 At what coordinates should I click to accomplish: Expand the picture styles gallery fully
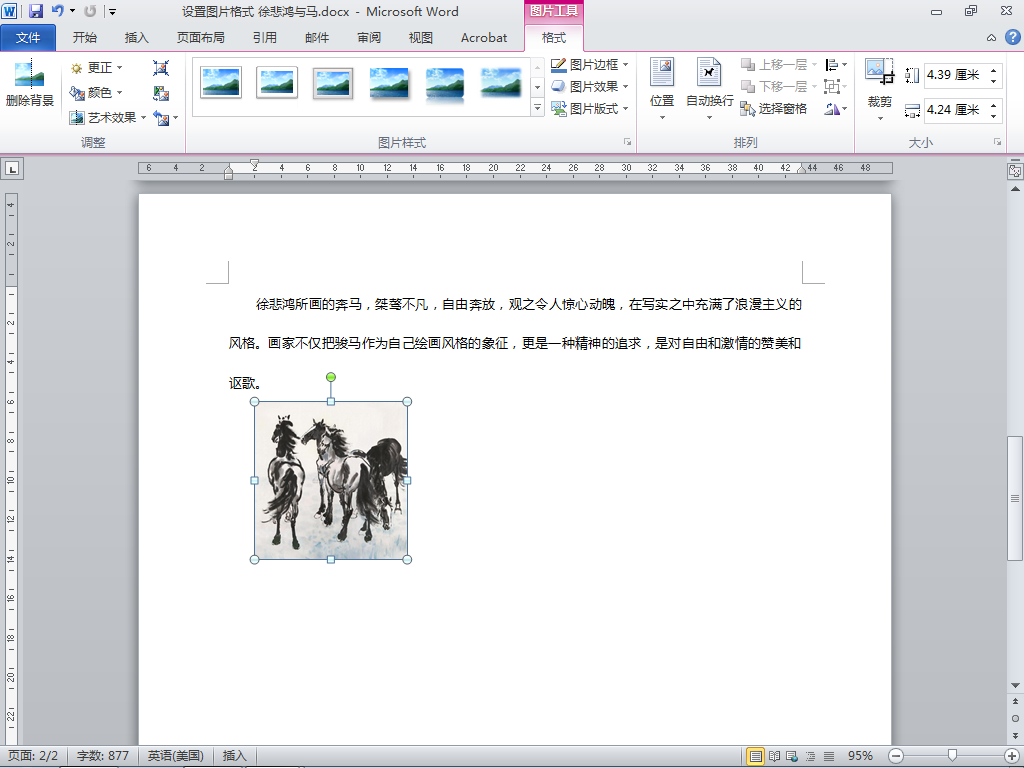(537, 108)
